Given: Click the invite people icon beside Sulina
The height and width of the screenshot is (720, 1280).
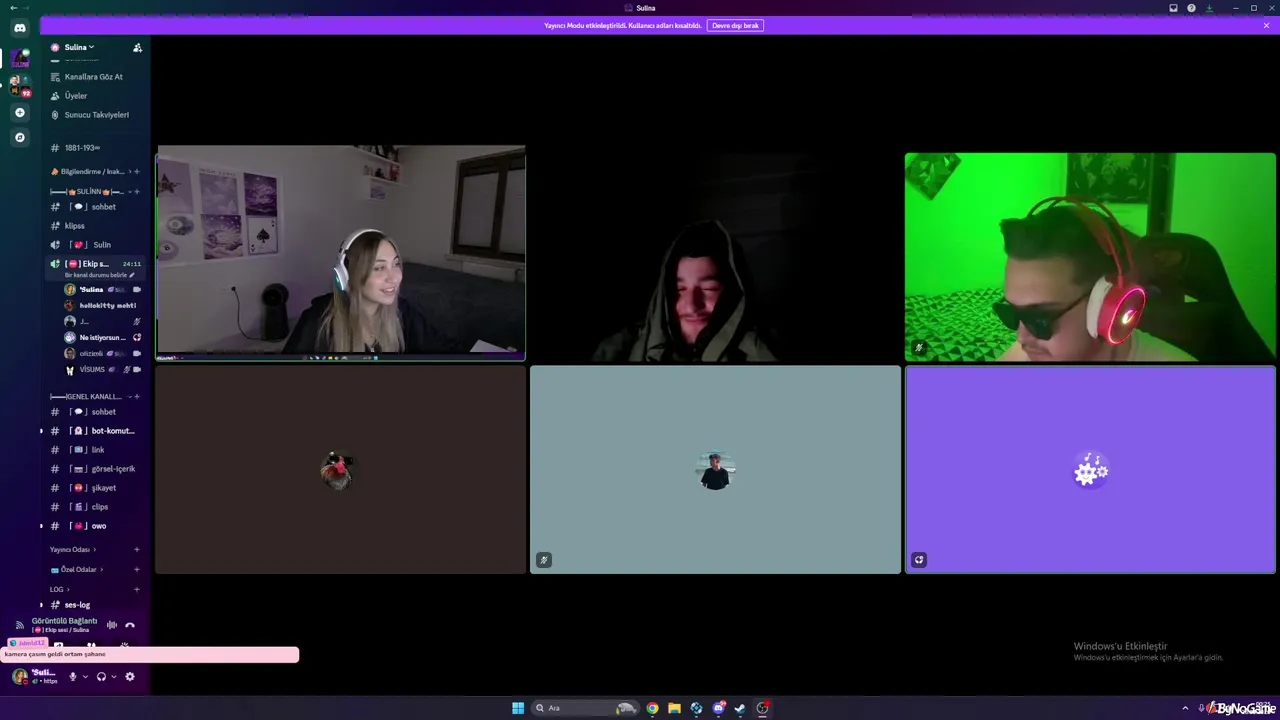Looking at the screenshot, I should click(x=137, y=47).
